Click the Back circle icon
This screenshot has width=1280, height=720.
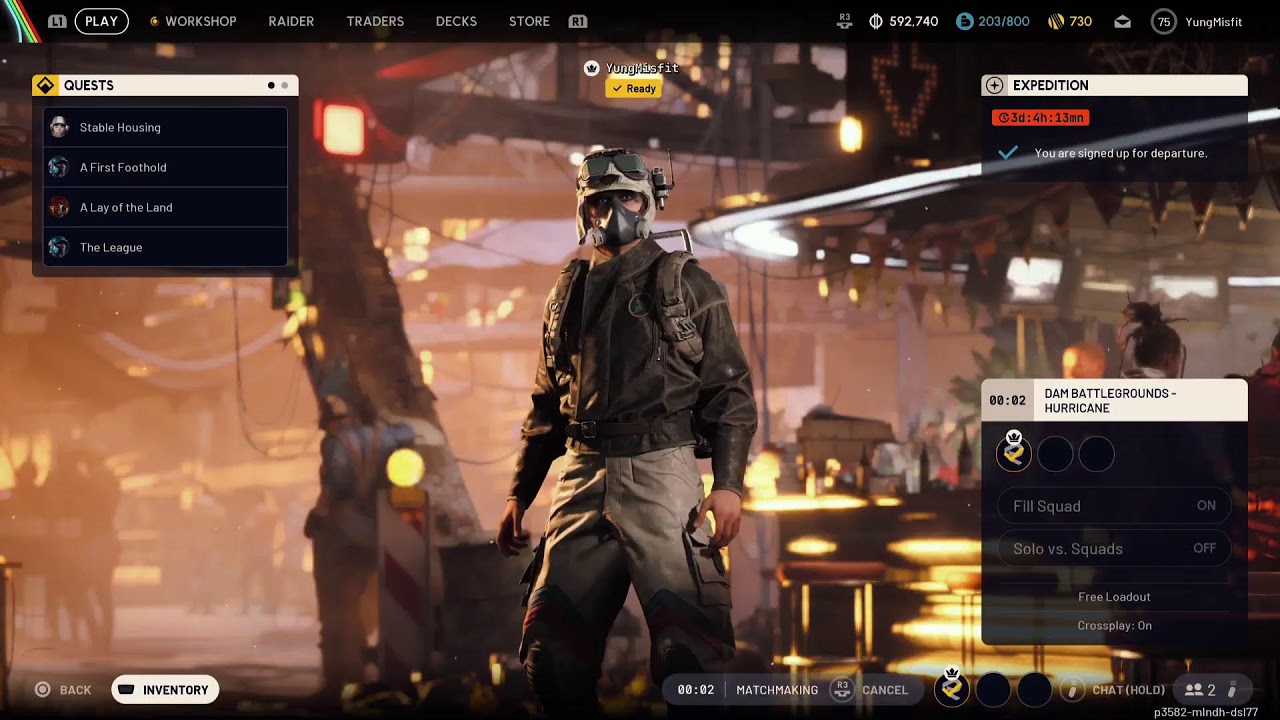(42, 689)
